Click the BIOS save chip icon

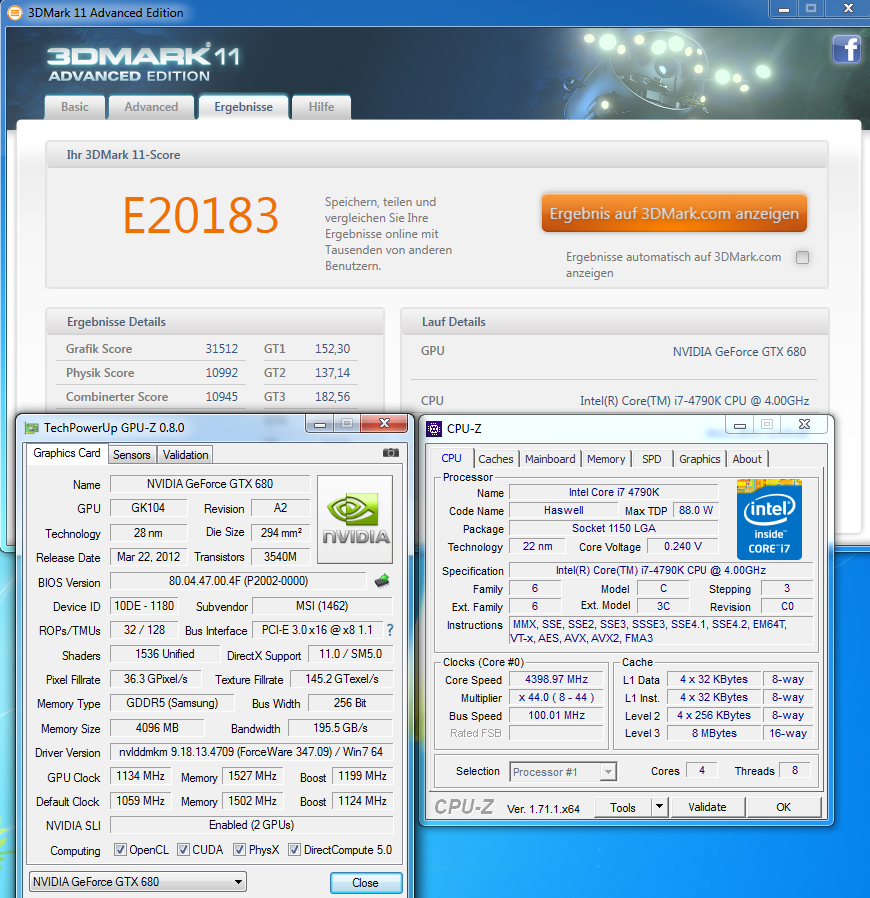[382, 580]
